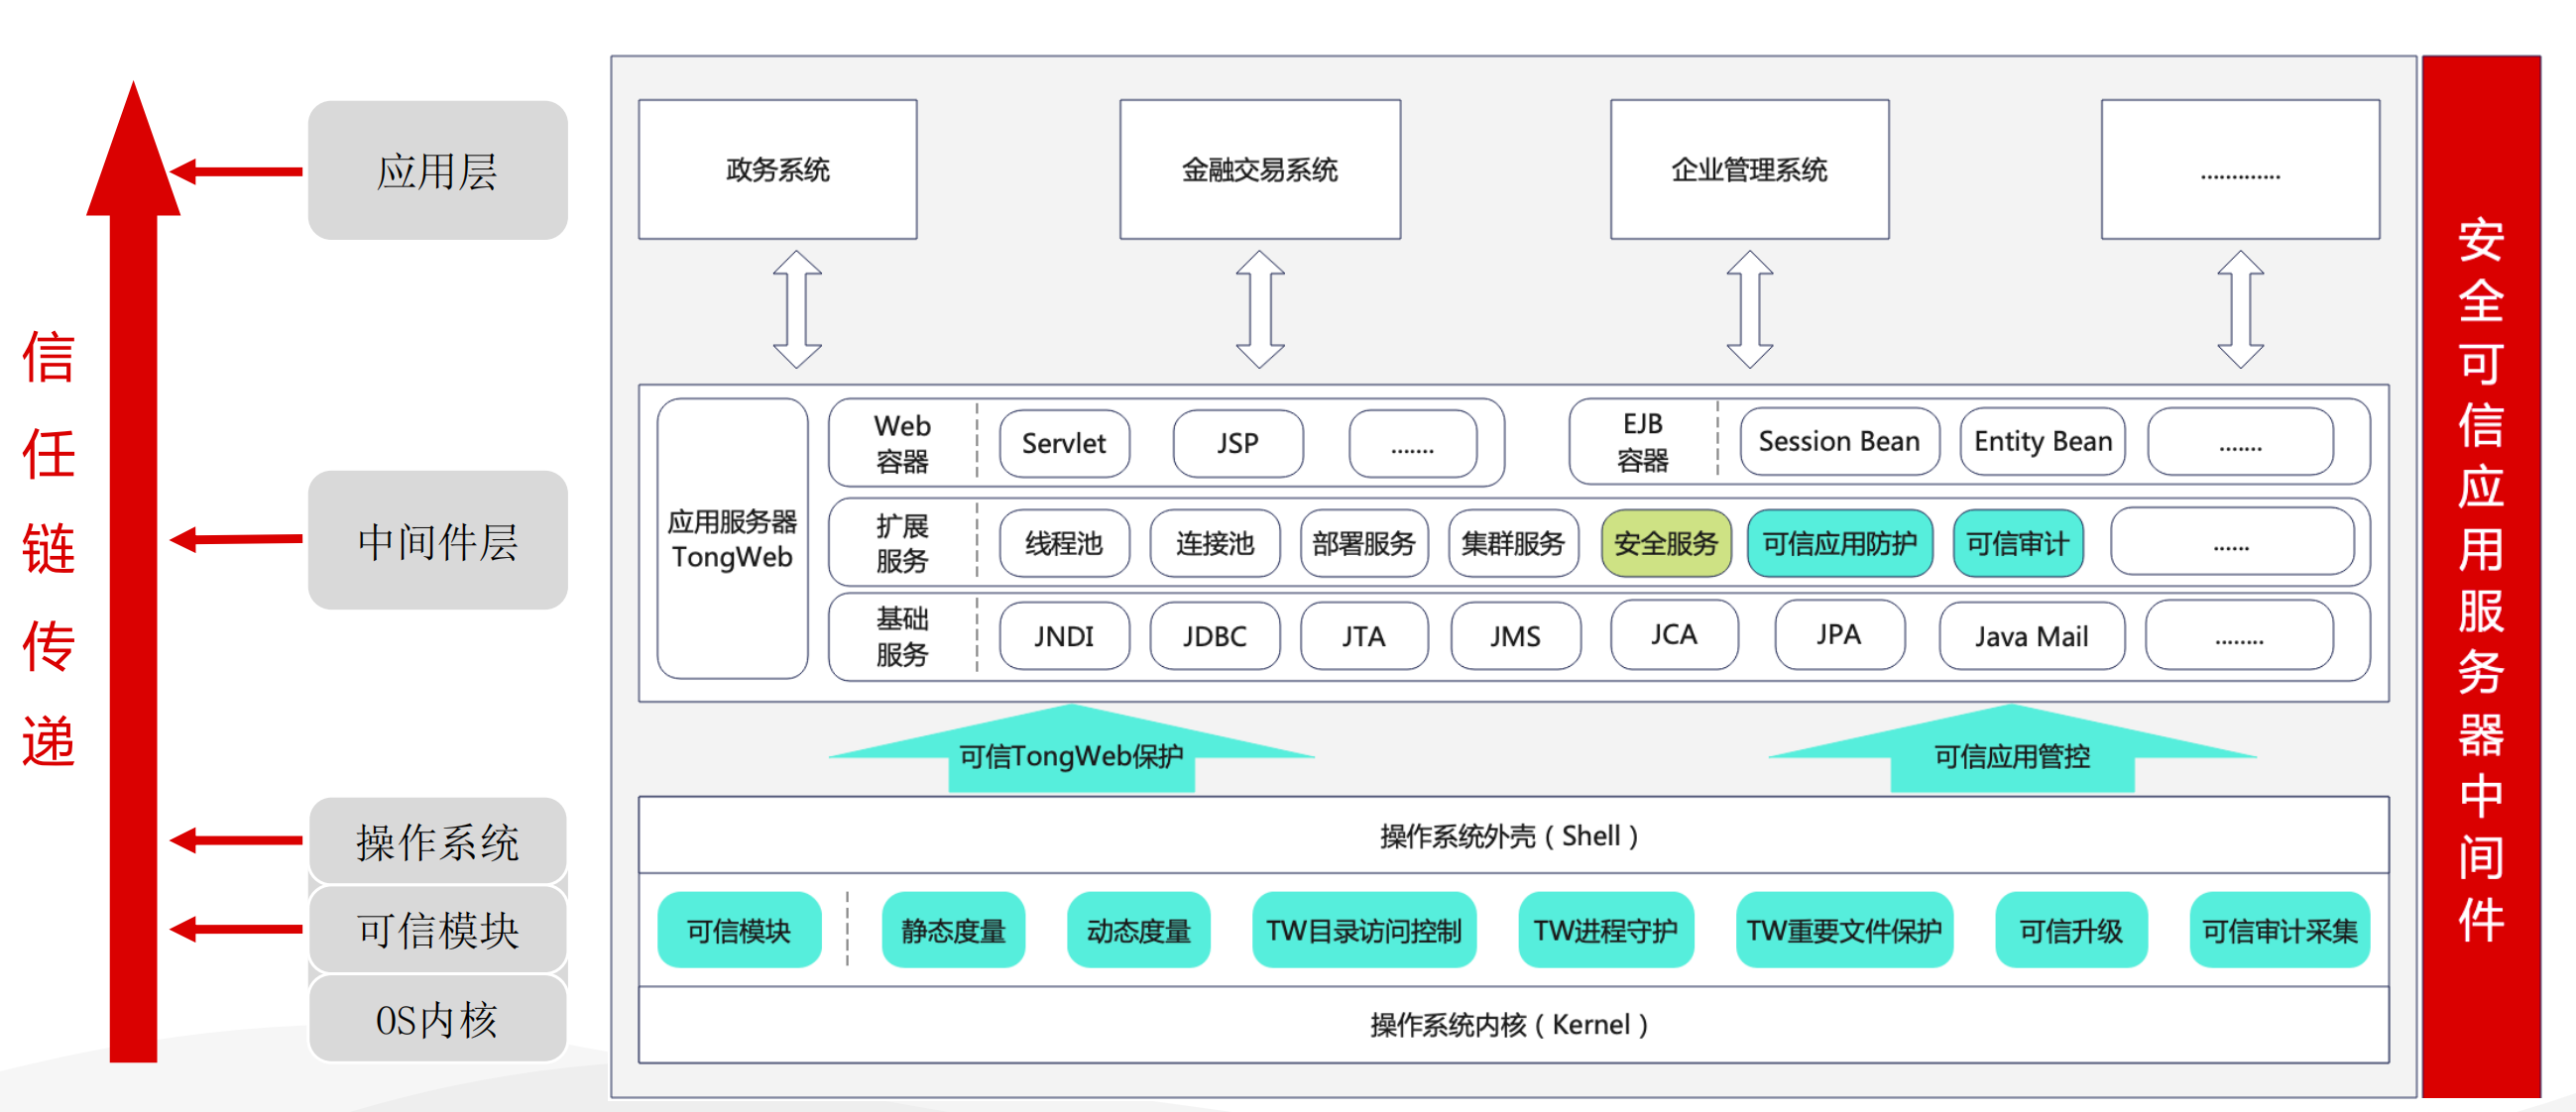Select the Session Bean box

[1839, 441]
